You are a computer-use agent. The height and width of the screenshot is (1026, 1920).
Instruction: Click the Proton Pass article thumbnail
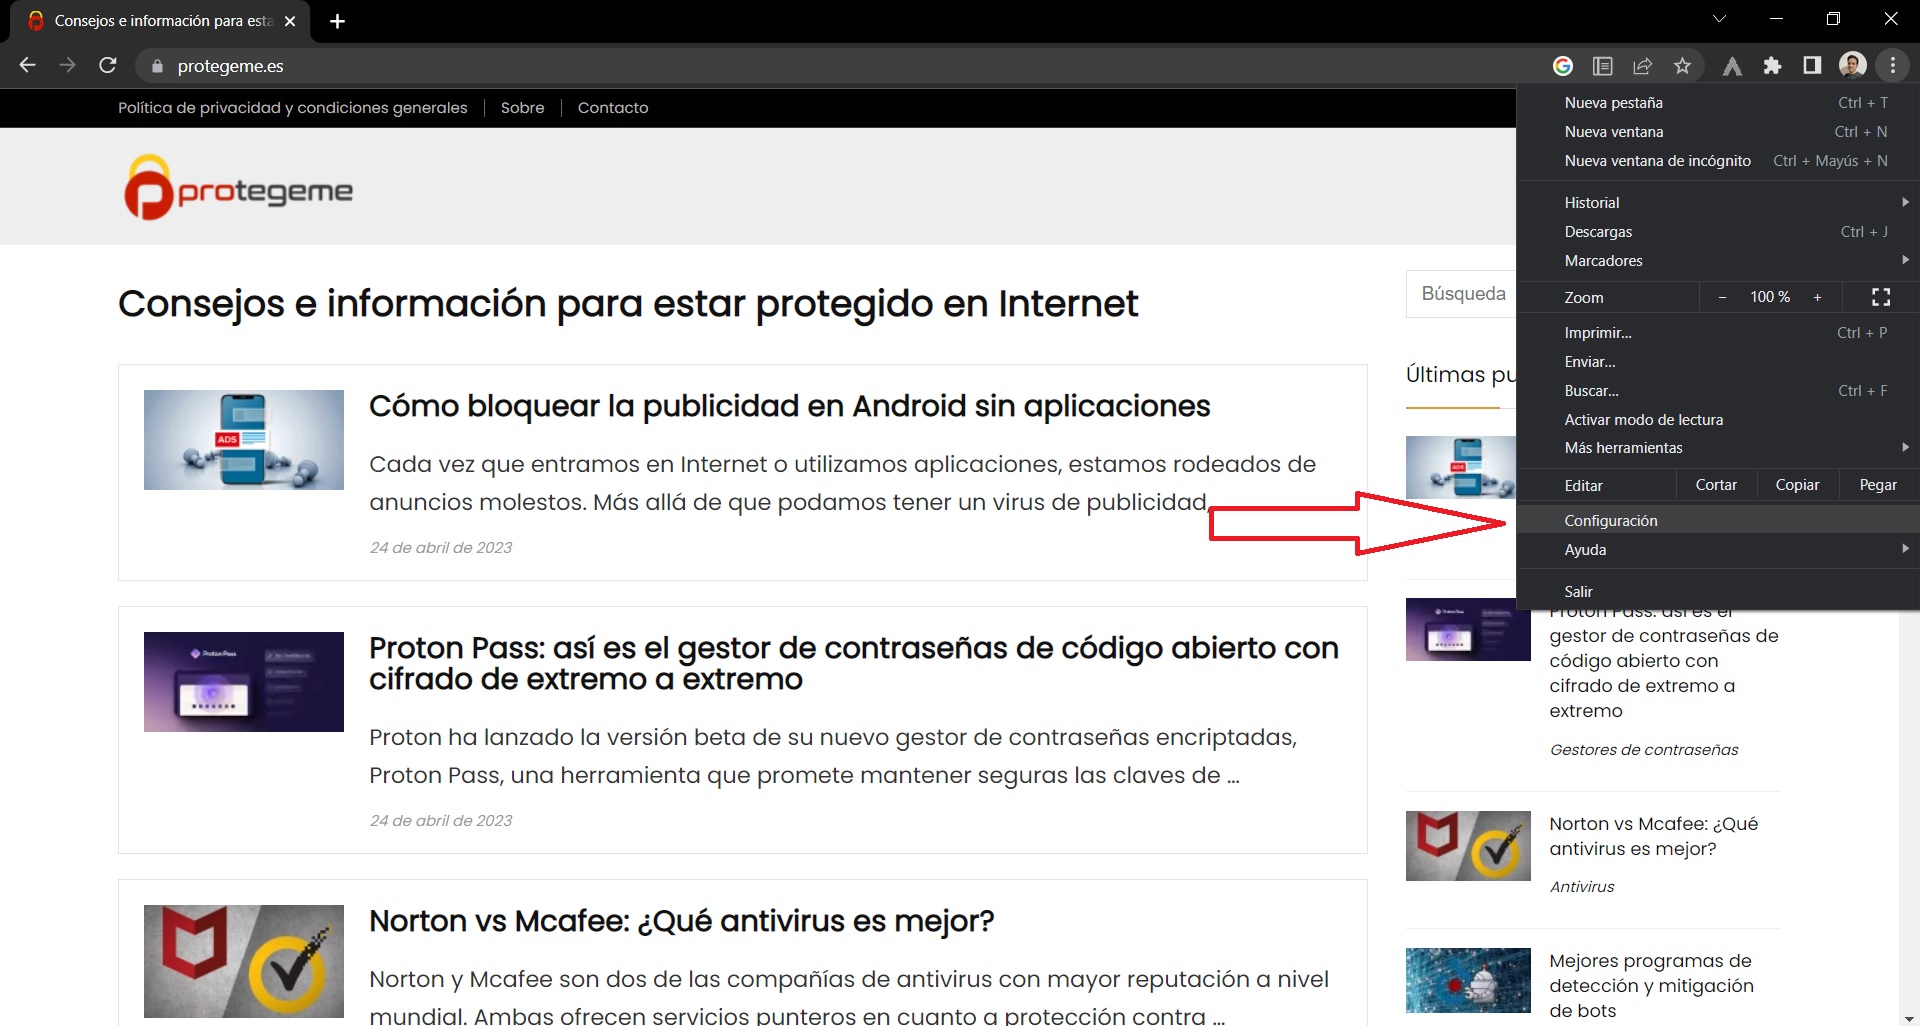(244, 682)
